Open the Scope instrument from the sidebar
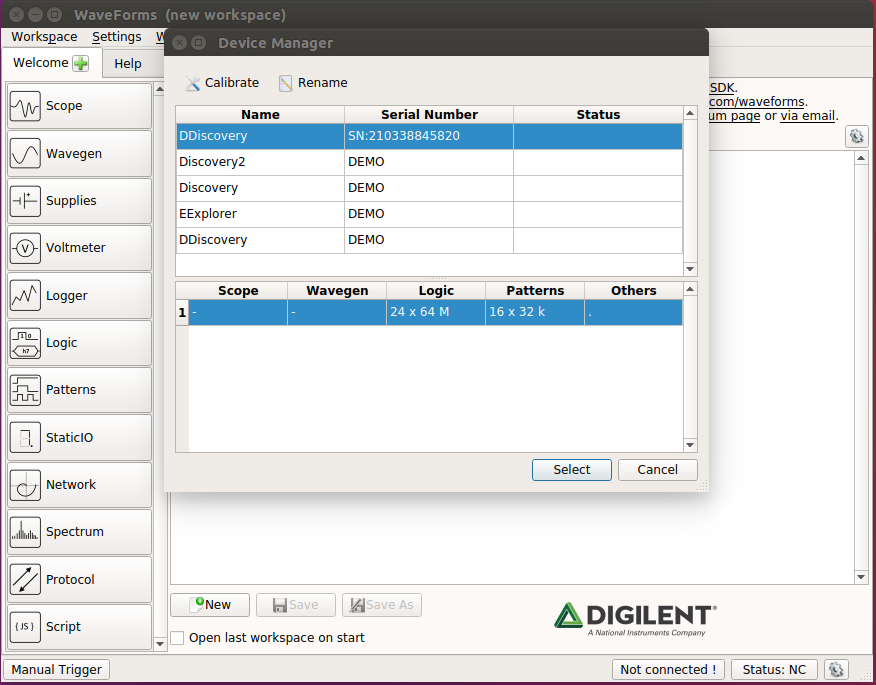Image resolution: width=876 pixels, height=685 pixels. coord(79,106)
